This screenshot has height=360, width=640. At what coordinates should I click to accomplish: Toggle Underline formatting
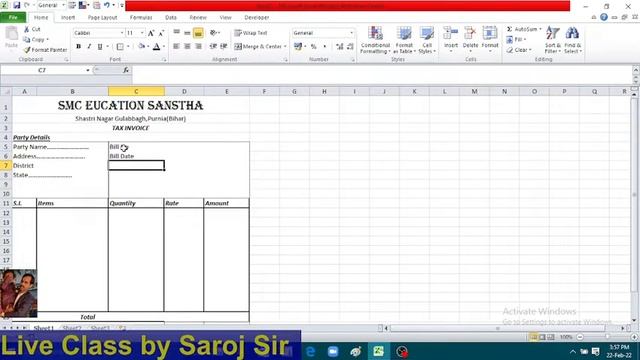[x=100, y=47]
